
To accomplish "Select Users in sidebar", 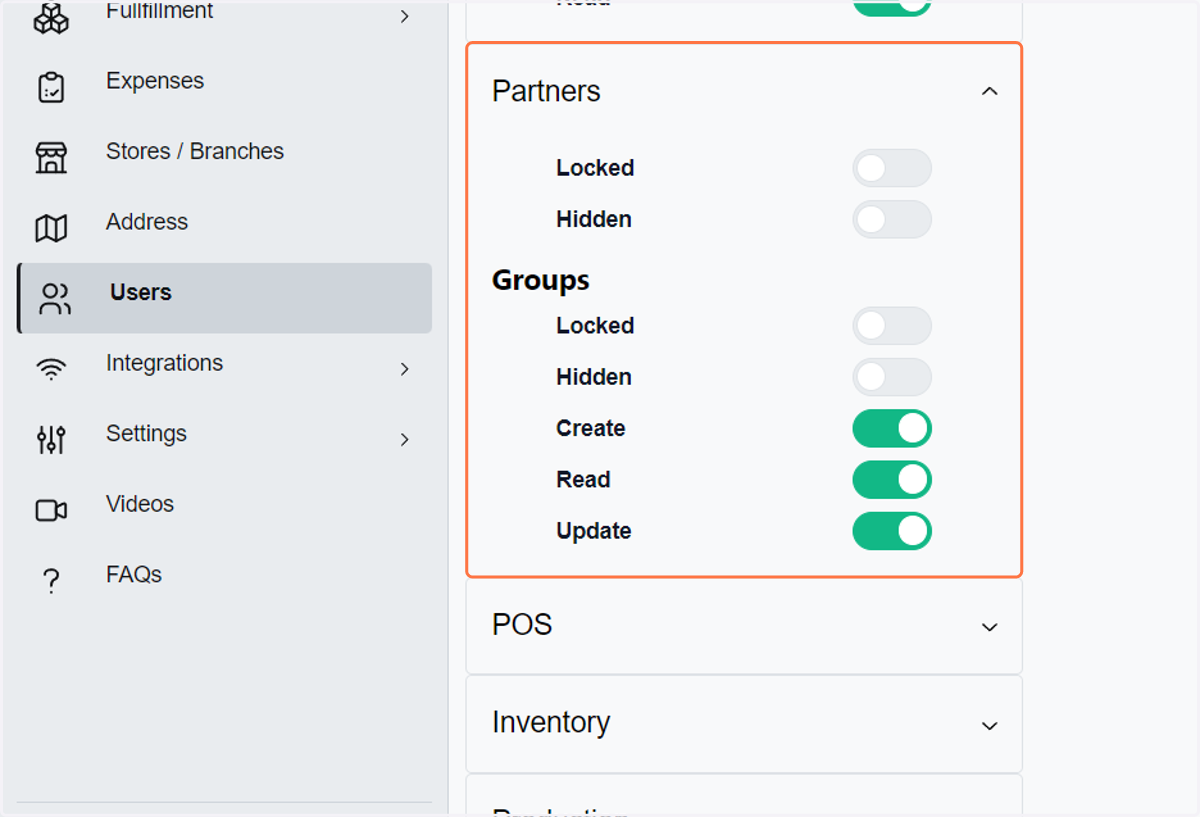I will click(224, 298).
